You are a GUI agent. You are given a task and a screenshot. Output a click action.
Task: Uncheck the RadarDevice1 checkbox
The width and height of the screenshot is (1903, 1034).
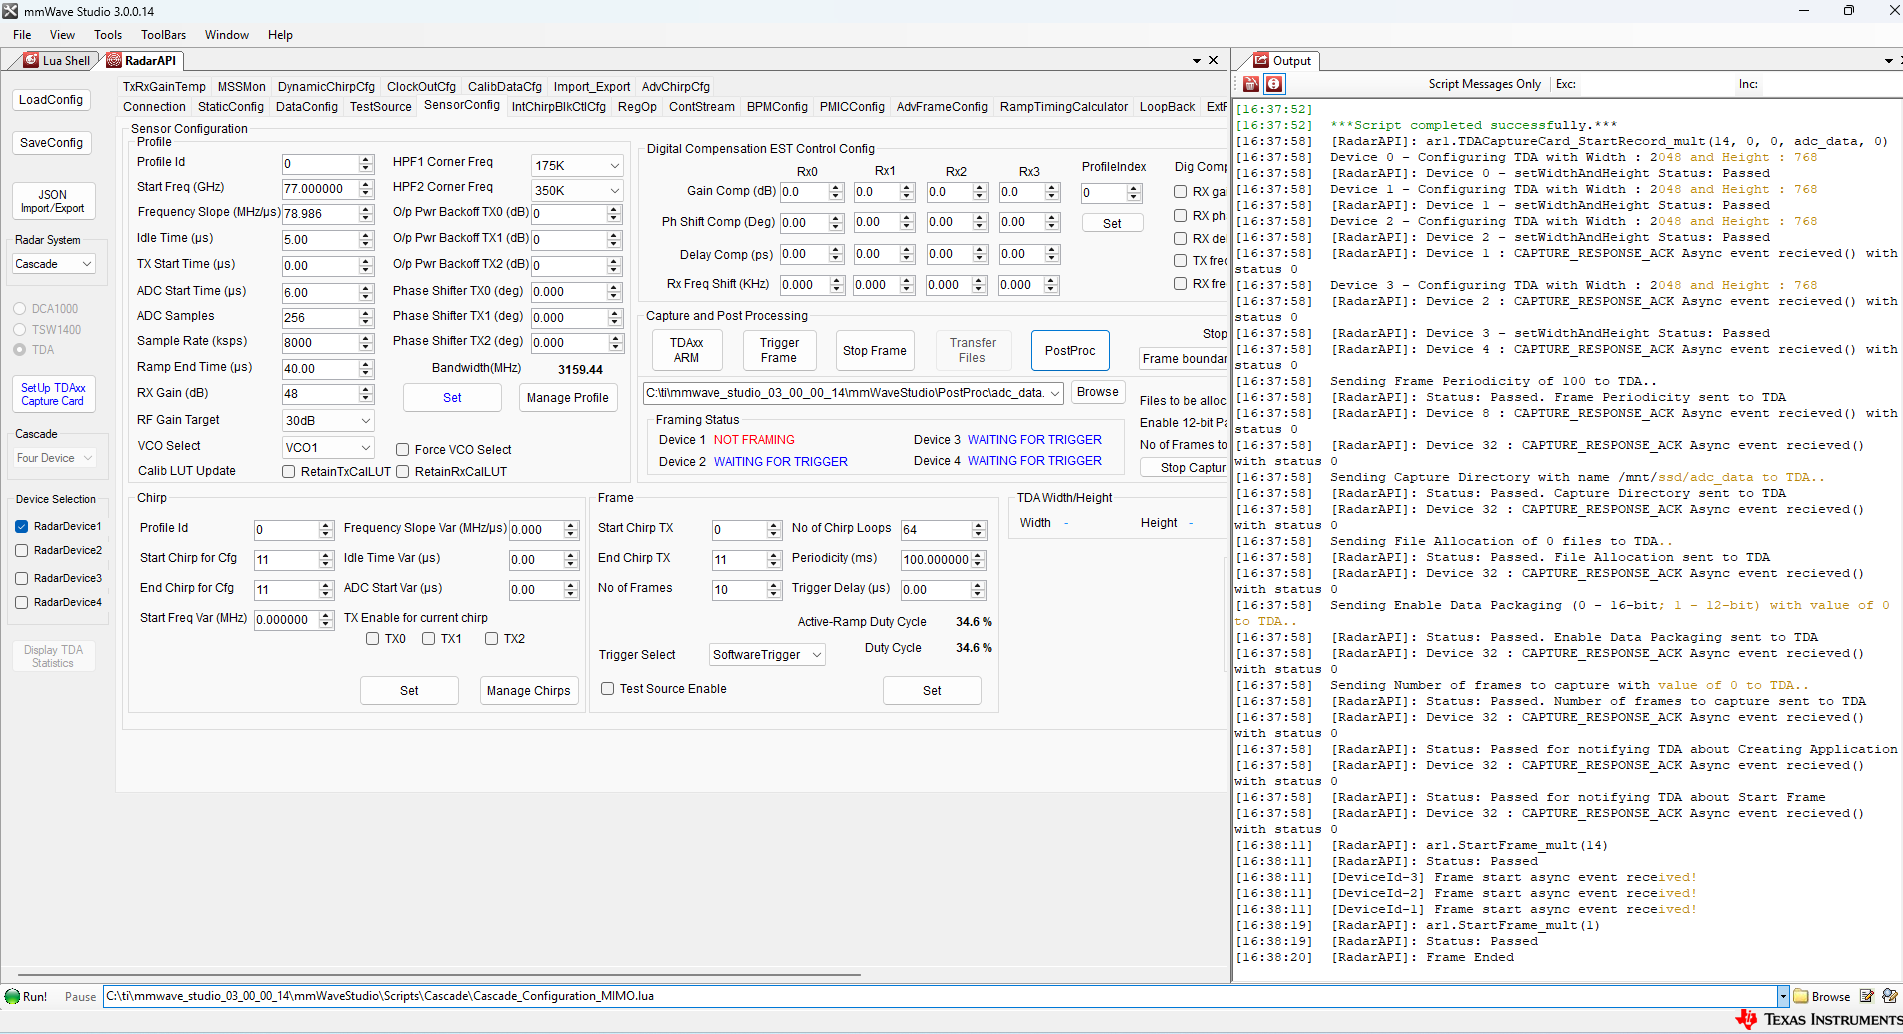click(22, 526)
